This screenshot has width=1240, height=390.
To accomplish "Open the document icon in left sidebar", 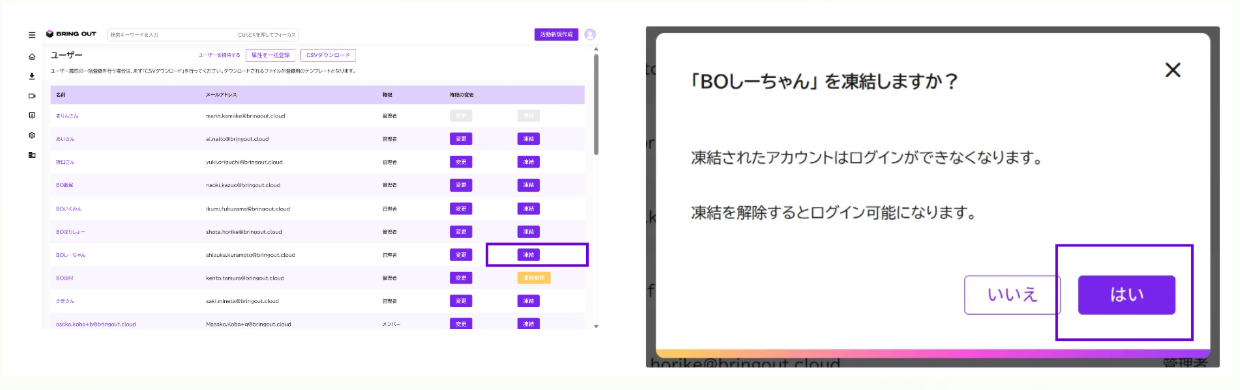I will (32, 115).
